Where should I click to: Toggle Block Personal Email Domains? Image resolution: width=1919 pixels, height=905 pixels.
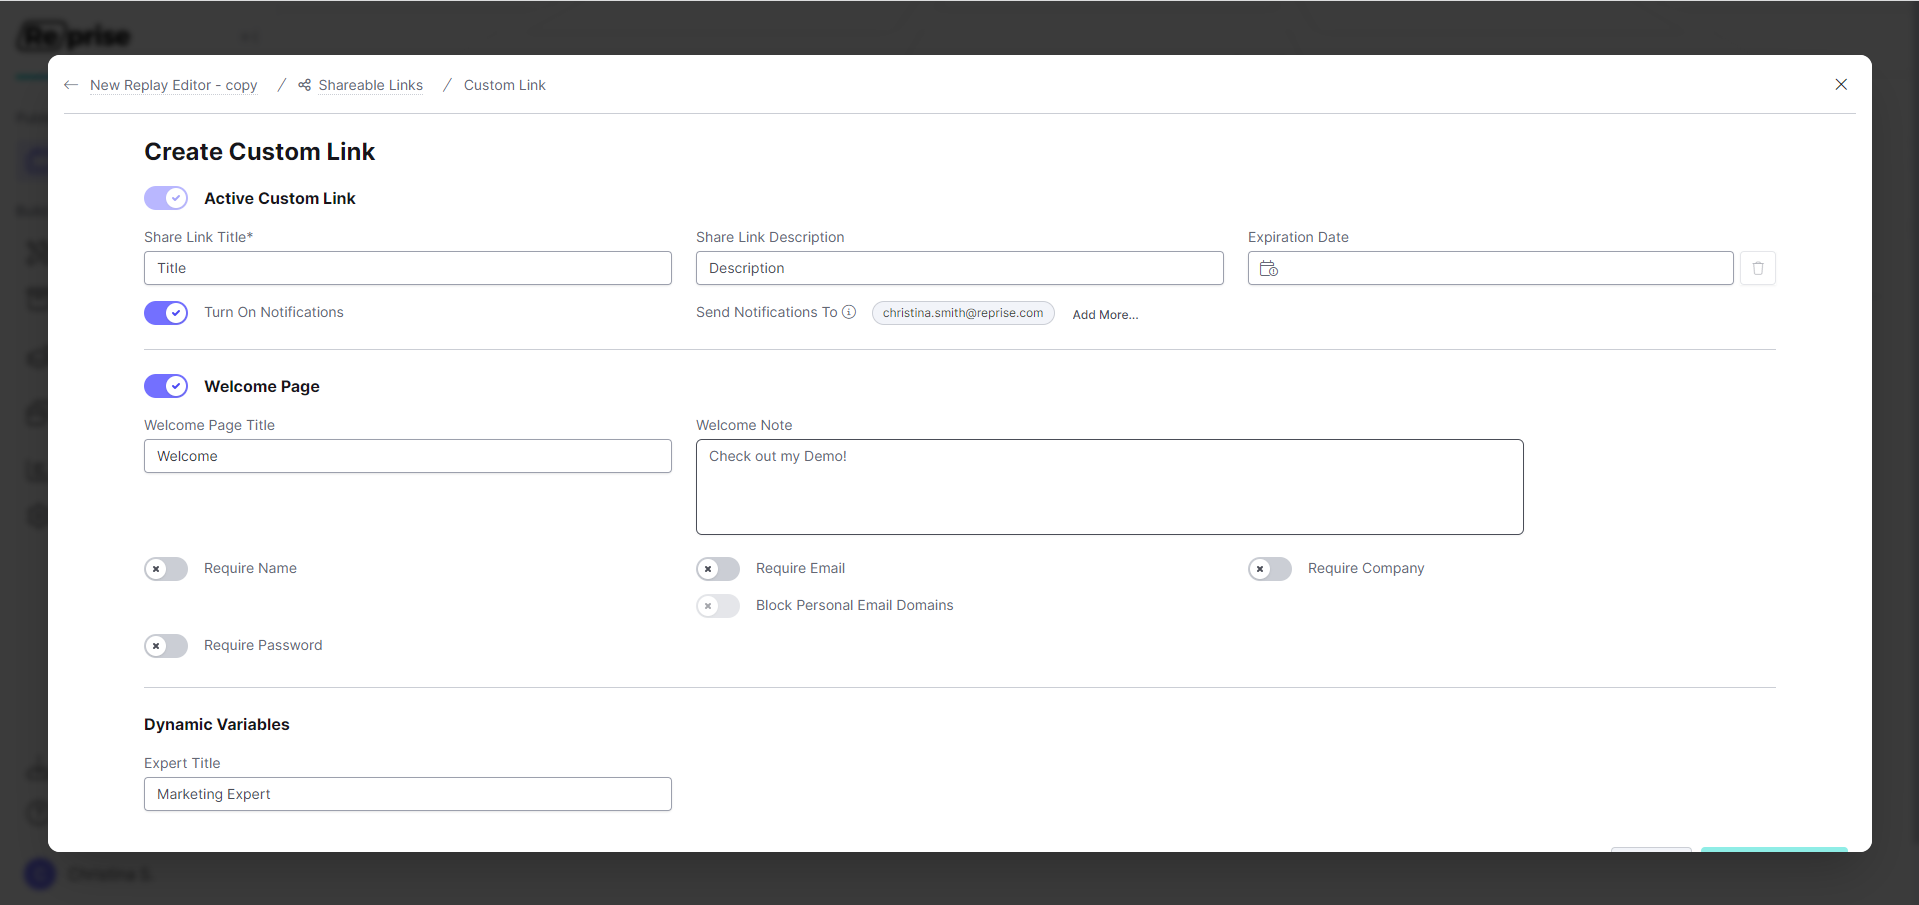tap(718, 606)
